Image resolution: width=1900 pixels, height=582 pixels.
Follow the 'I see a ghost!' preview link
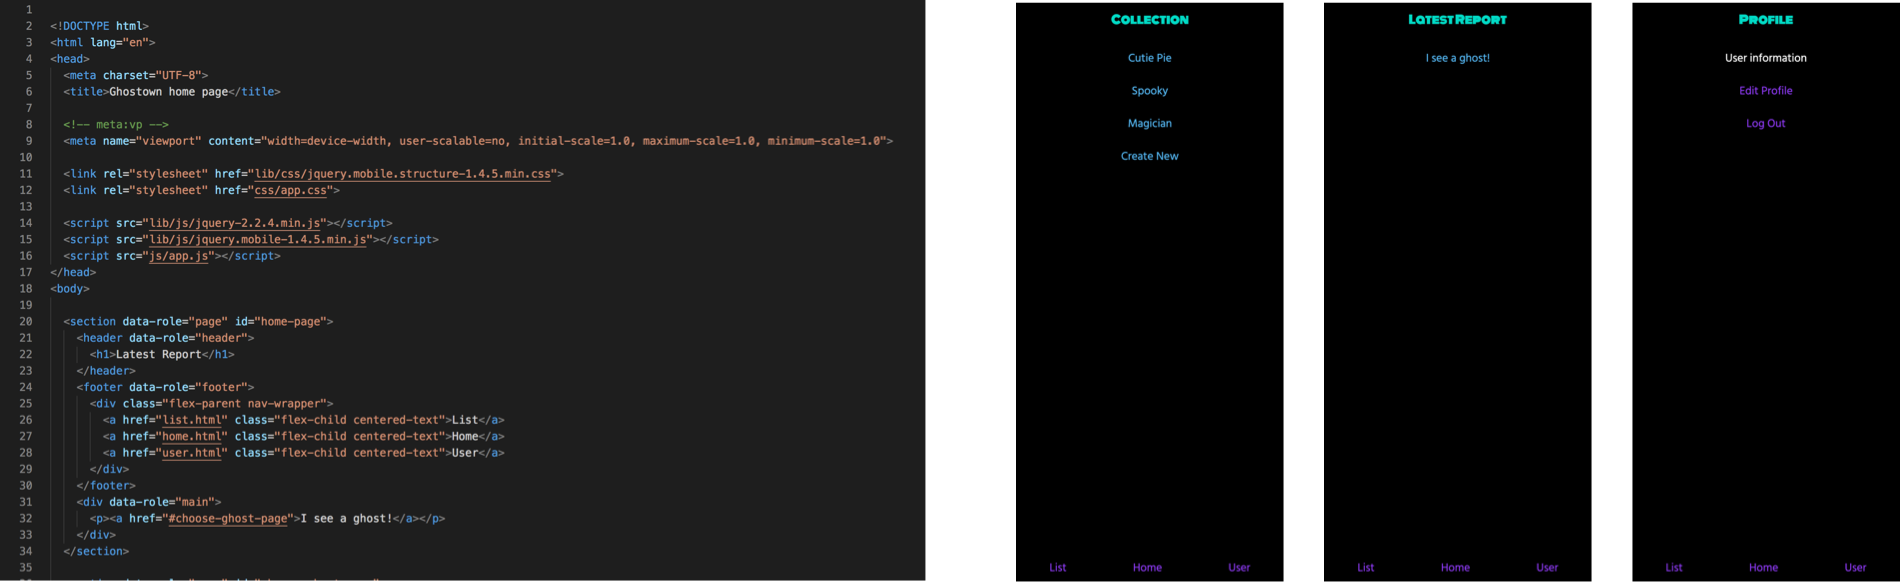(x=1457, y=58)
